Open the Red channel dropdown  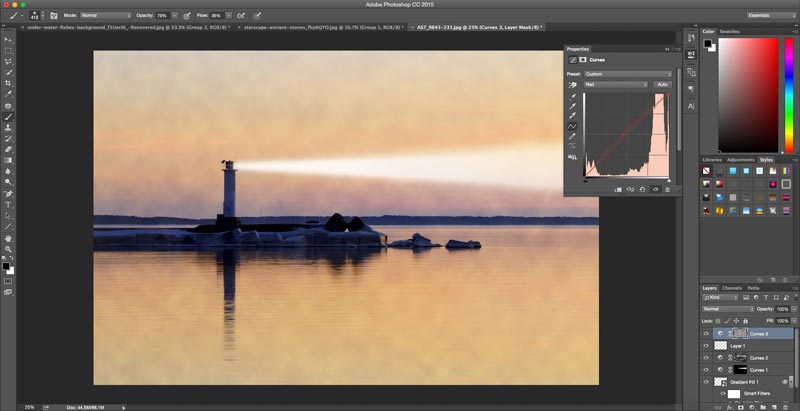[616, 85]
